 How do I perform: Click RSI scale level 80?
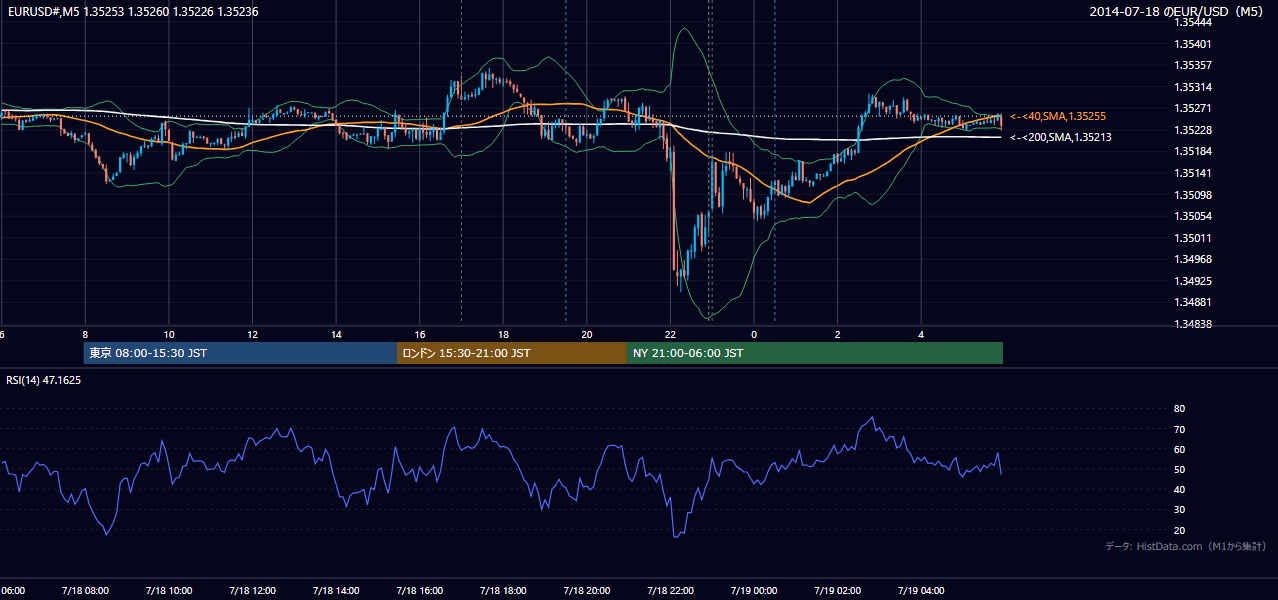click(1180, 409)
